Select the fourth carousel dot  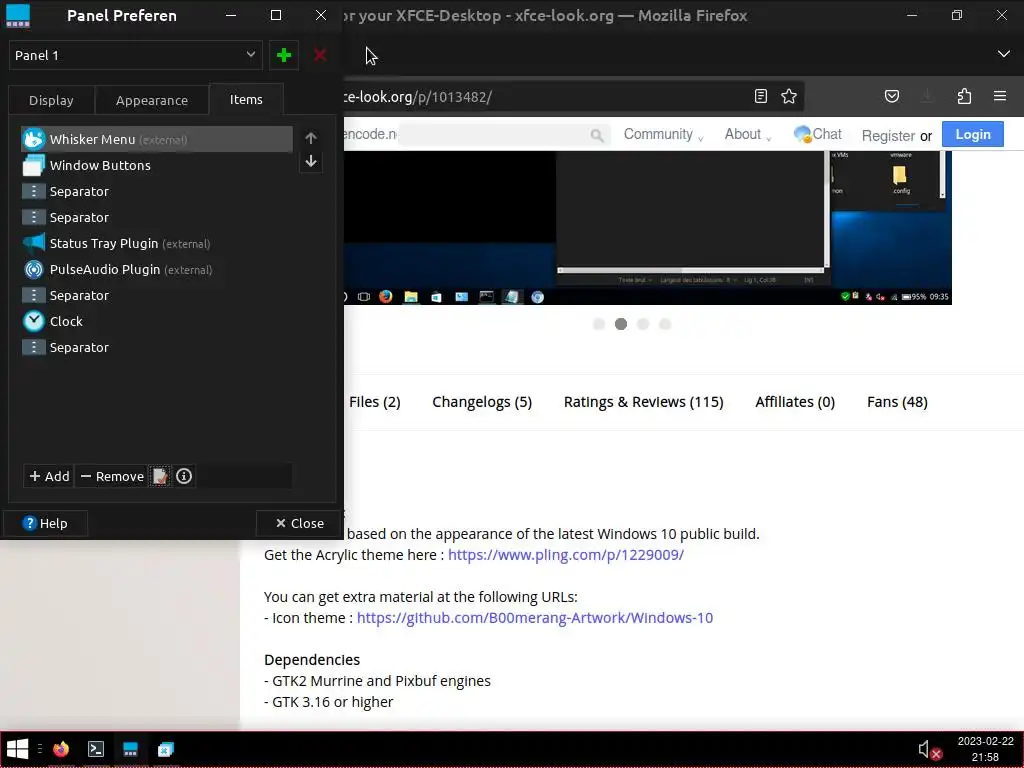665,324
